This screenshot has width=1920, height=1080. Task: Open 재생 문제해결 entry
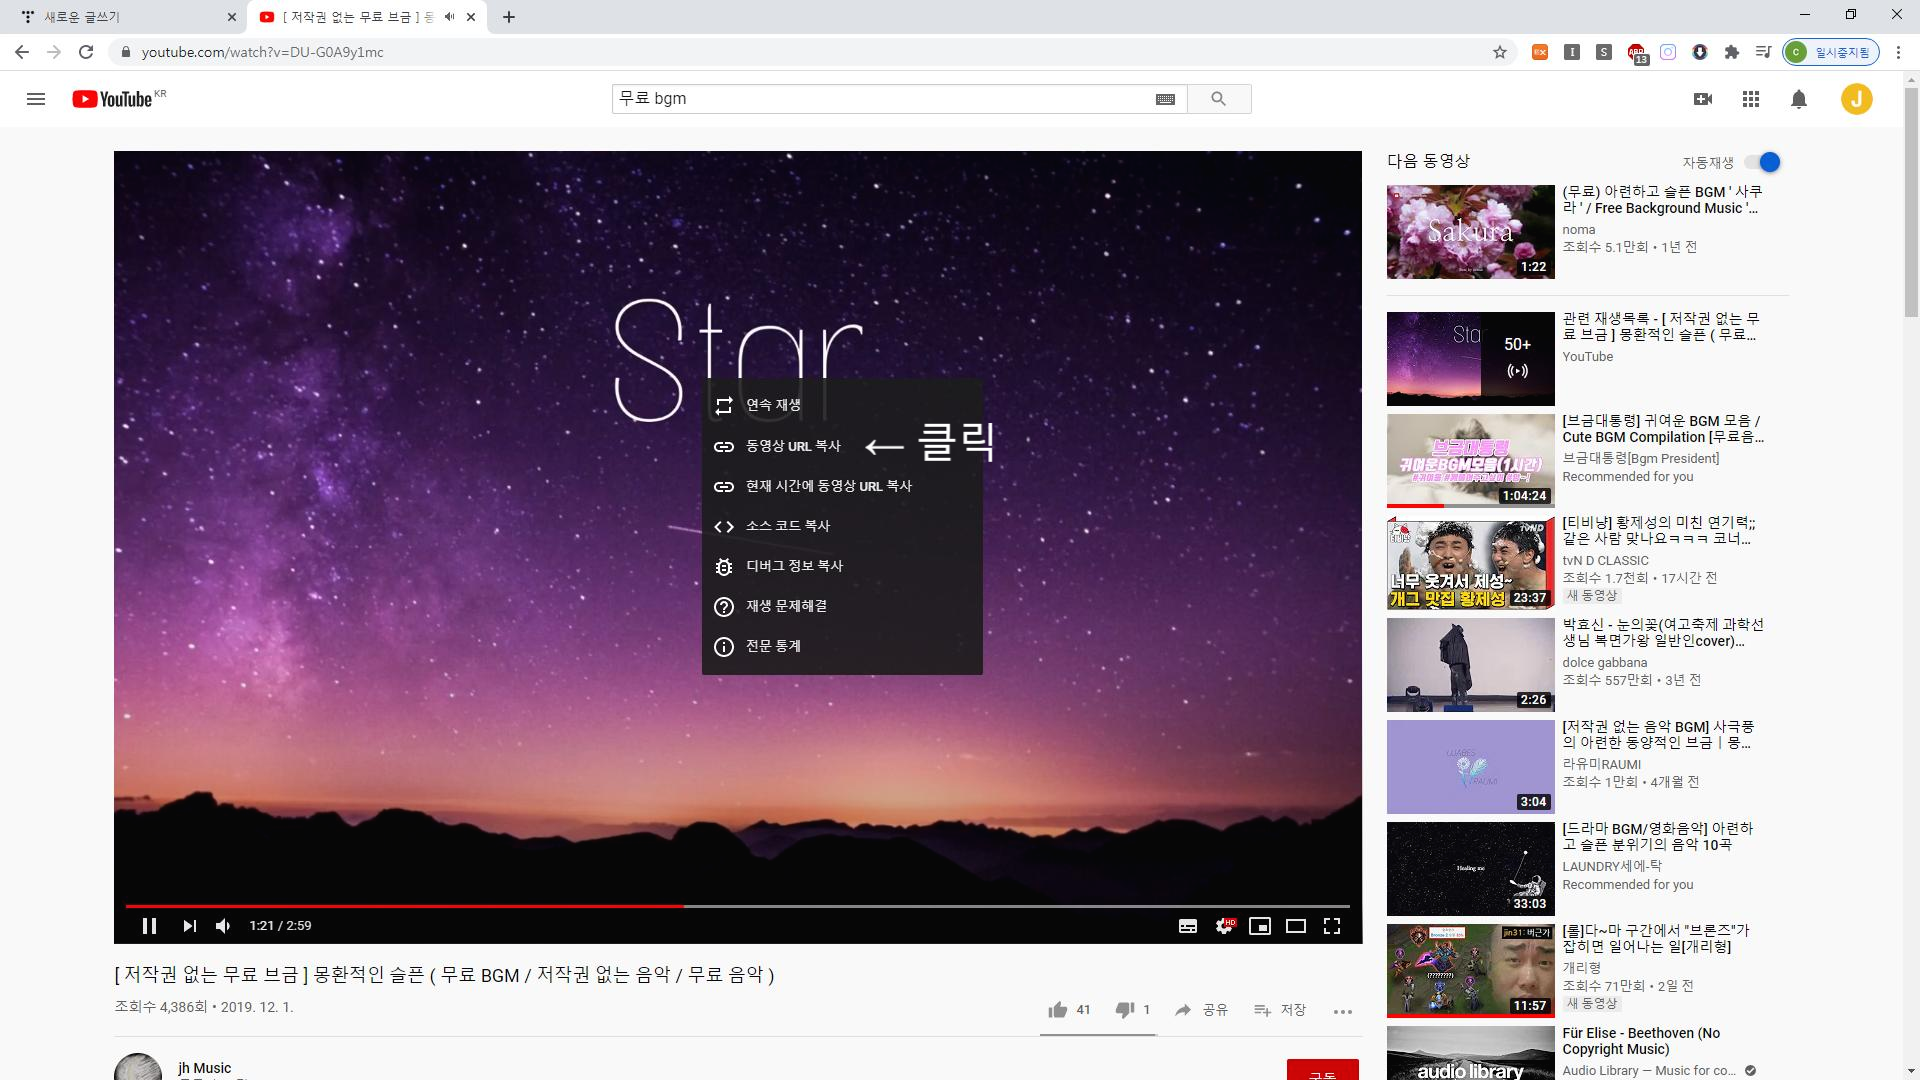pos(842,606)
